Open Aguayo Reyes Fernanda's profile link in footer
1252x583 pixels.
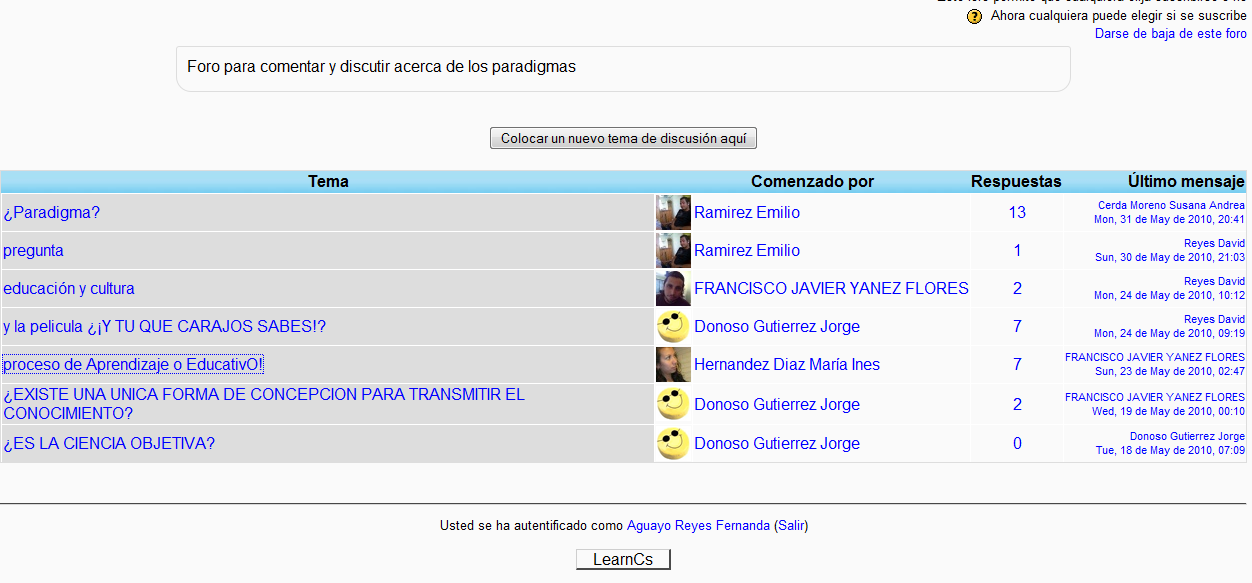698,526
